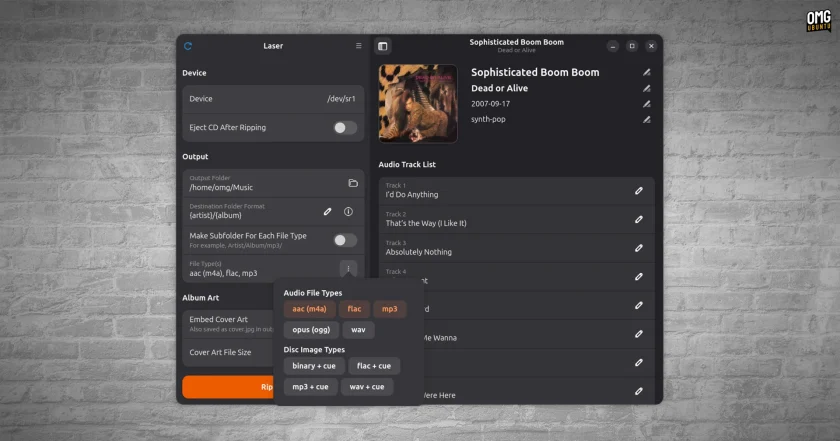Viewport: 840px width, 441px height.
Task: Select wav + cue disc image type
Action: (x=367, y=387)
